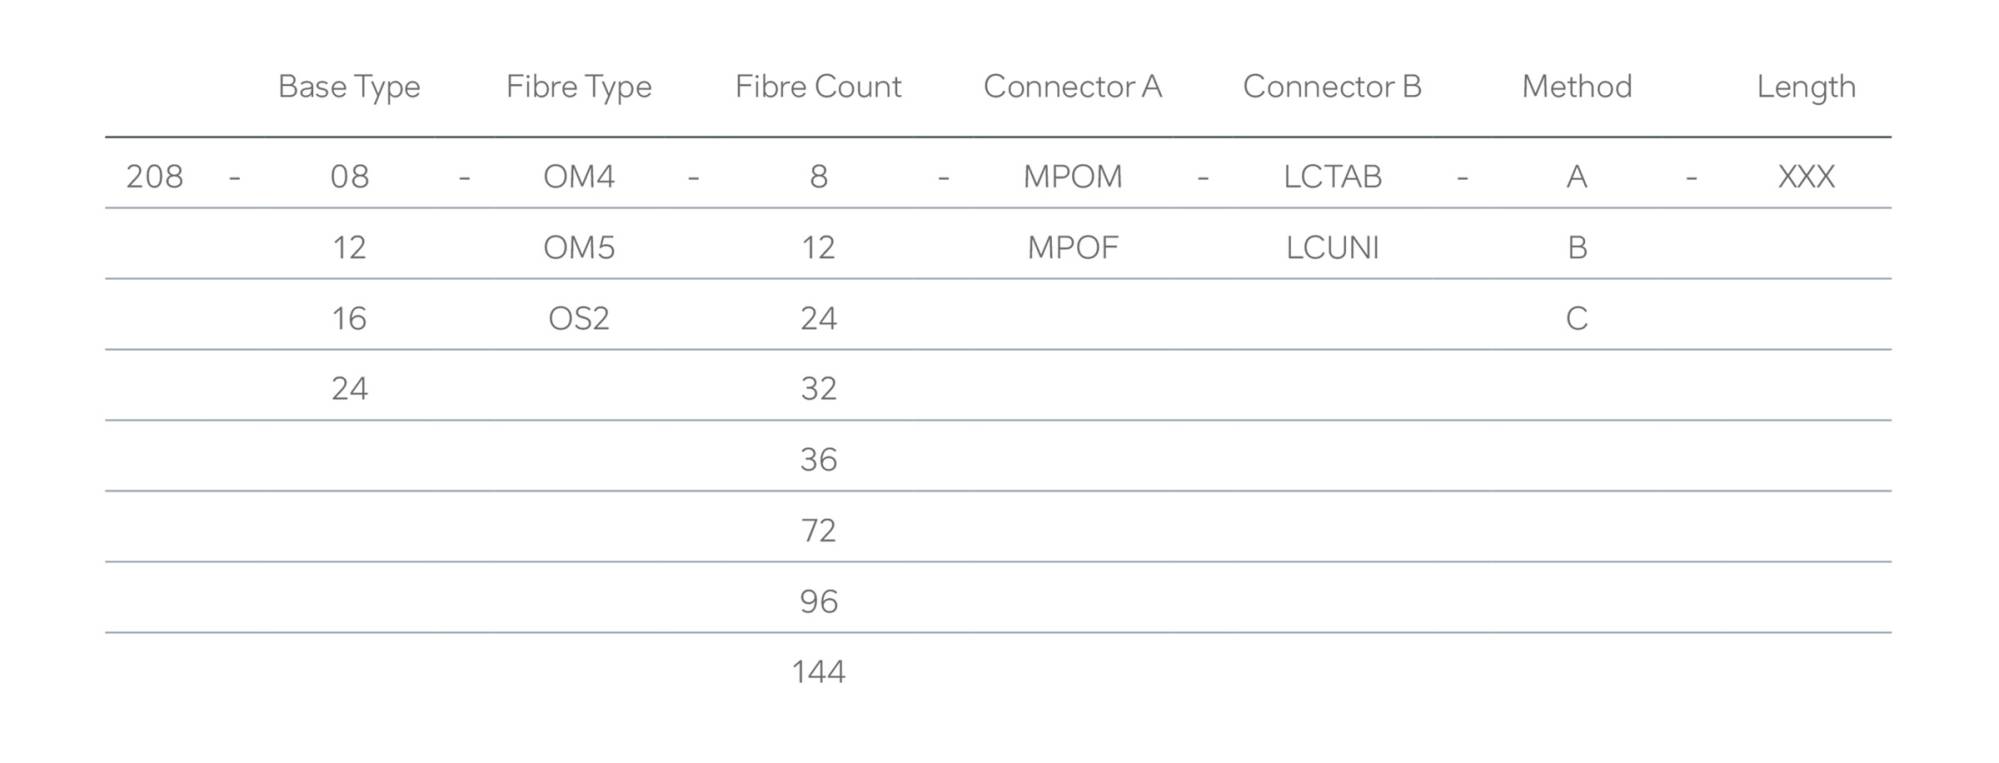
Task: Select the OM4 fibre type value
Action: click(x=579, y=176)
